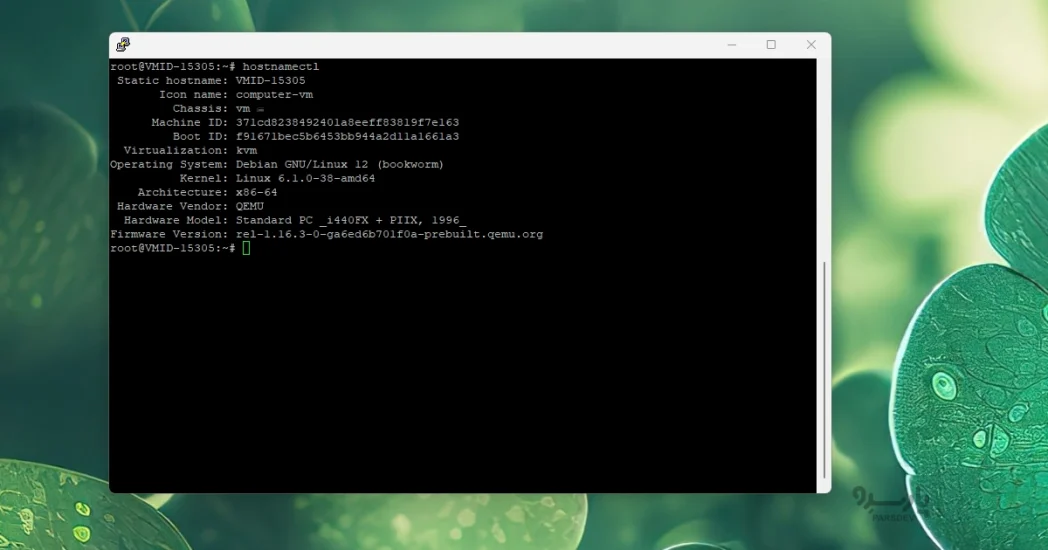The height and width of the screenshot is (550, 1048).
Task: Click the empty title bar area
Action: 420,45
